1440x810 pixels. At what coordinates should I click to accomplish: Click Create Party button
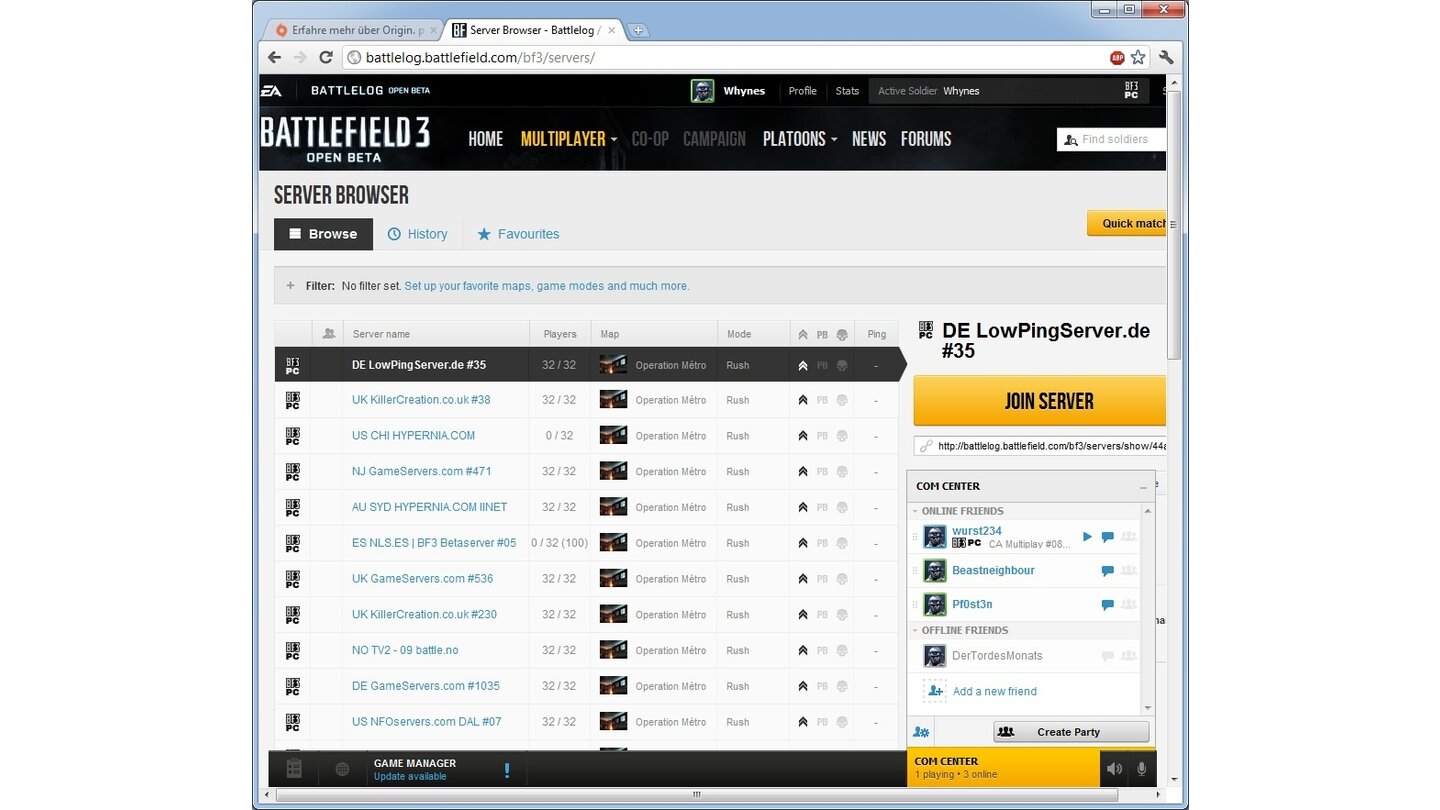click(x=1071, y=732)
